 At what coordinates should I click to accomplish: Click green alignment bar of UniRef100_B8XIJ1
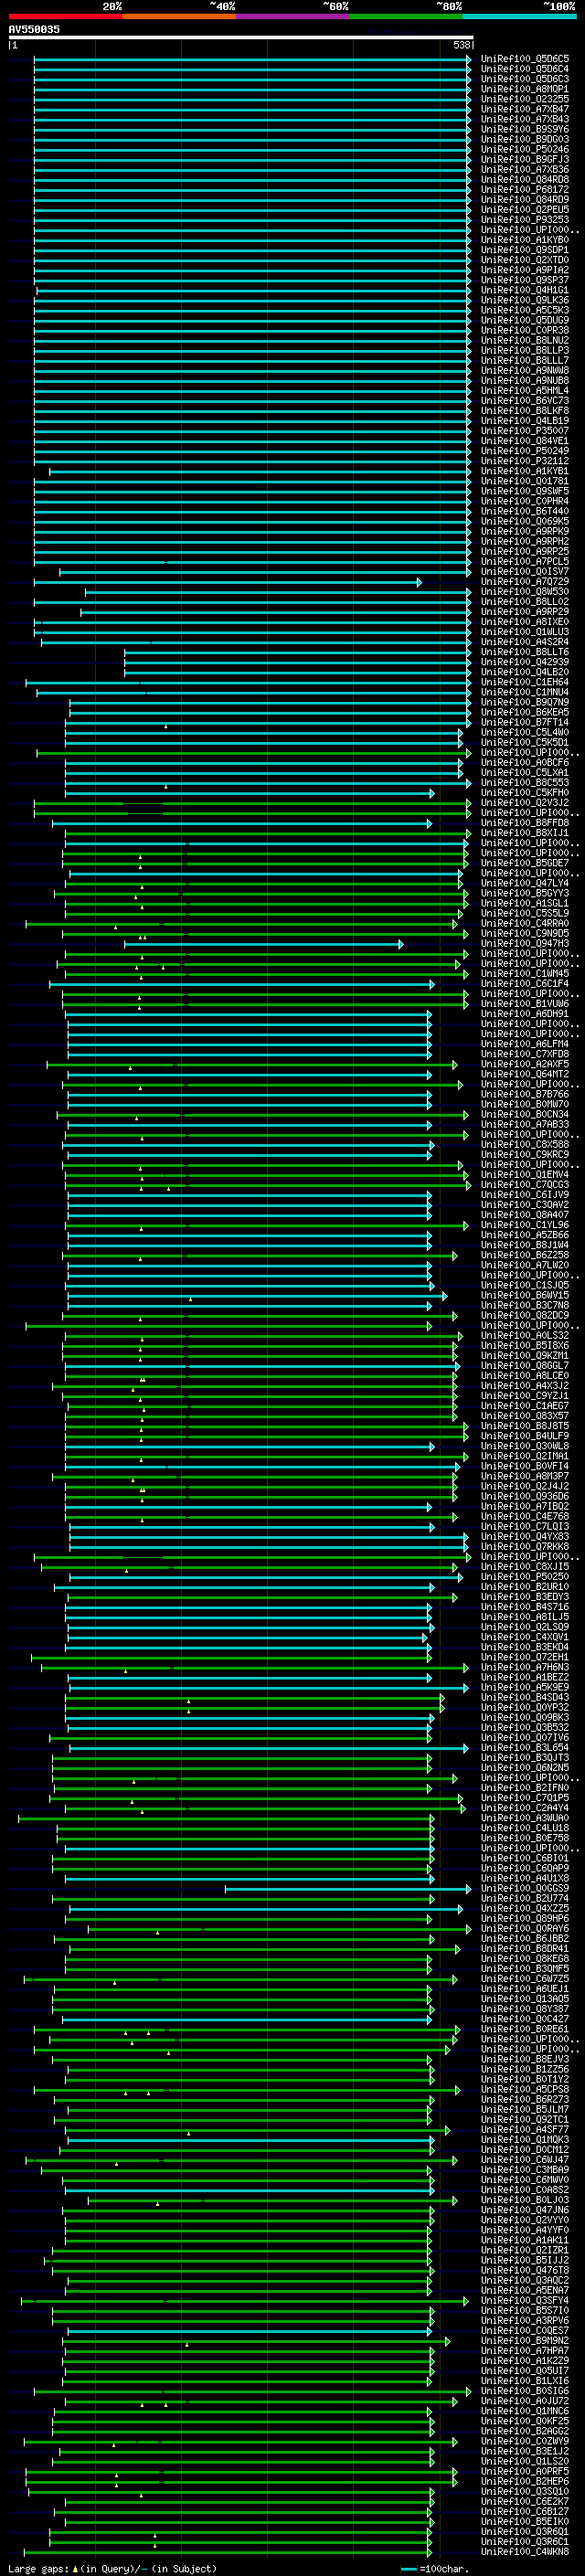268,833
